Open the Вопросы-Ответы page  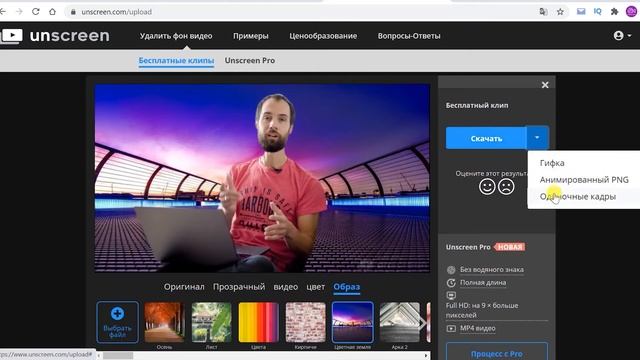click(409, 36)
